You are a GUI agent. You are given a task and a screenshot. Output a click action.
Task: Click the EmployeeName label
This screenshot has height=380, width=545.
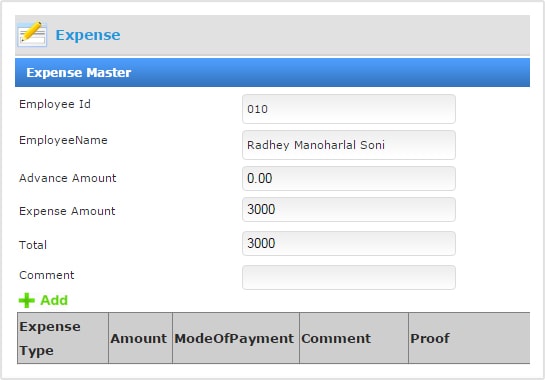tap(63, 140)
